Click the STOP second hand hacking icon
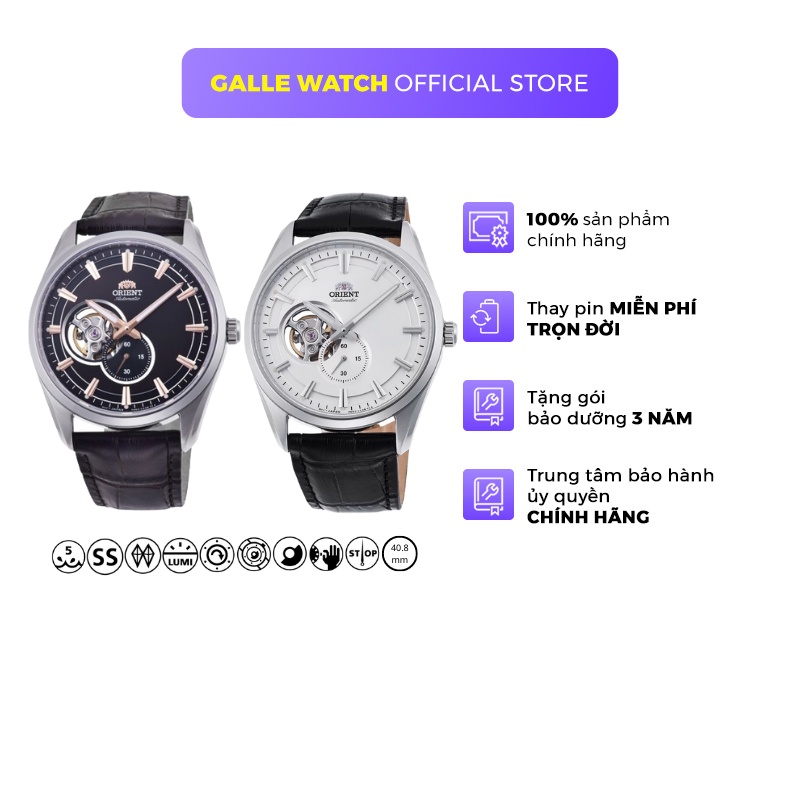Screen dimensions: 800x800 coord(363,554)
